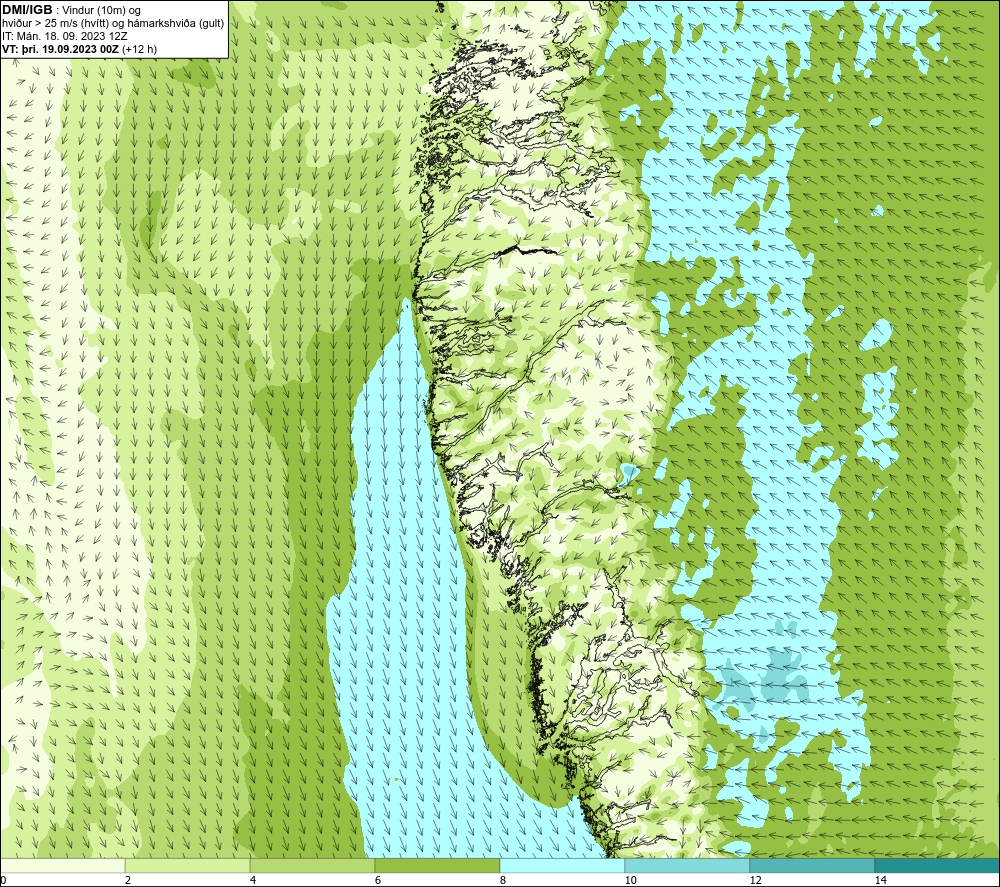Image resolution: width=1000 pixels, height=887 pixels.
Task: Click the 0–2 m/s palest color swatch
Action: pos(62,866)
